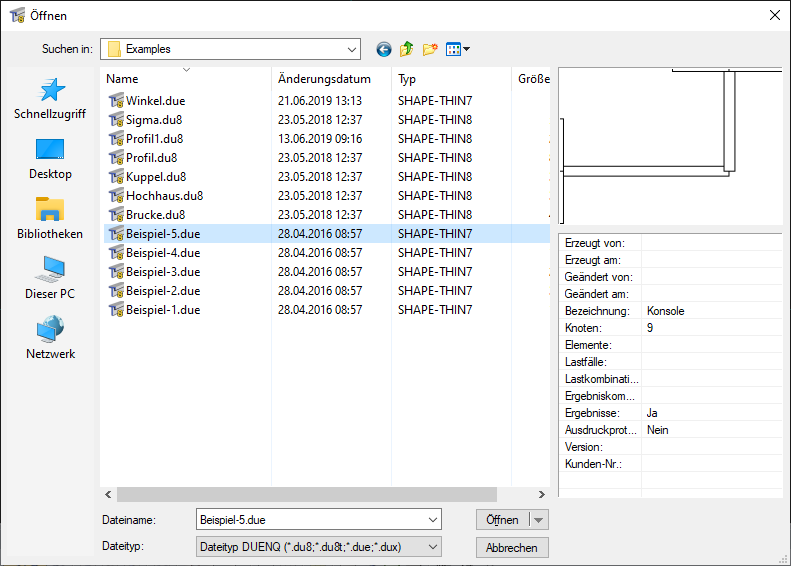The image size is (791, 566).
Task: Click the Knoten value 9
Action: [x=650, y=328]
